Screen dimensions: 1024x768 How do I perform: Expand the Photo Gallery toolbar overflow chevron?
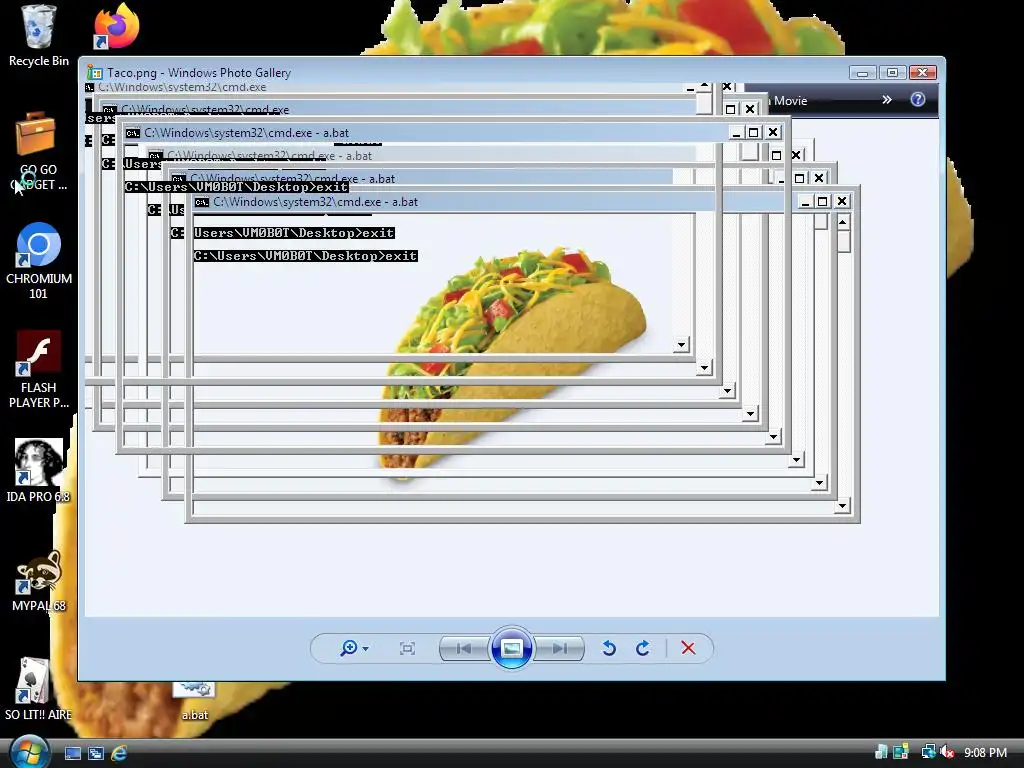[x=886, y=100]
